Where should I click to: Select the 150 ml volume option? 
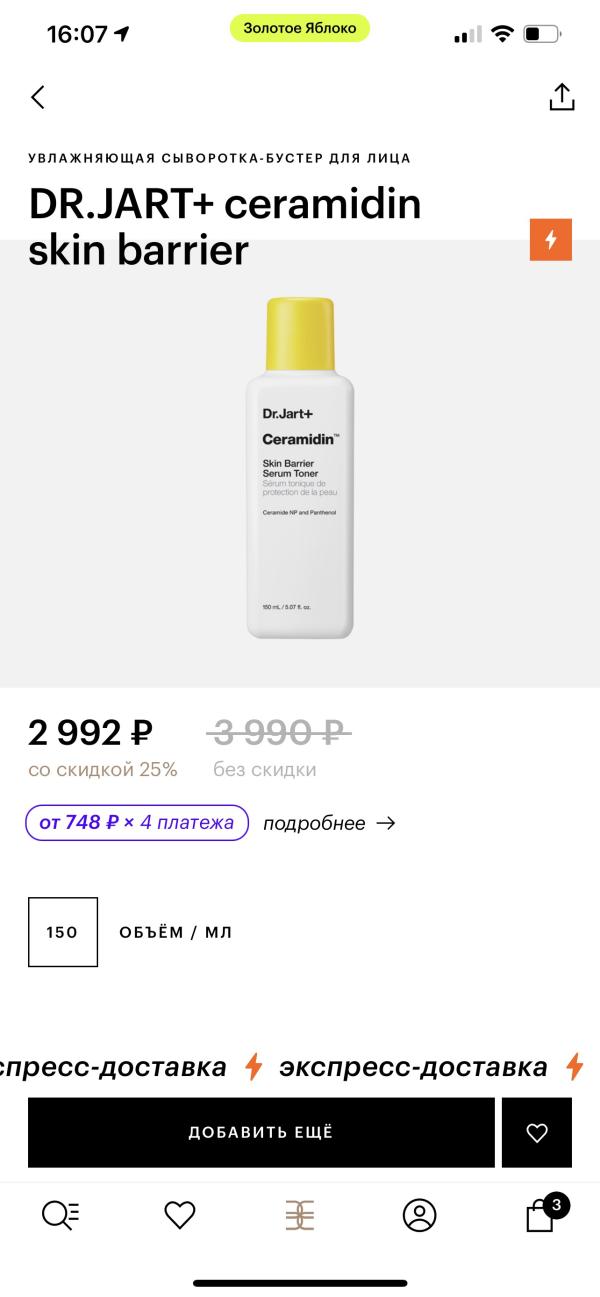pos(63,932)
